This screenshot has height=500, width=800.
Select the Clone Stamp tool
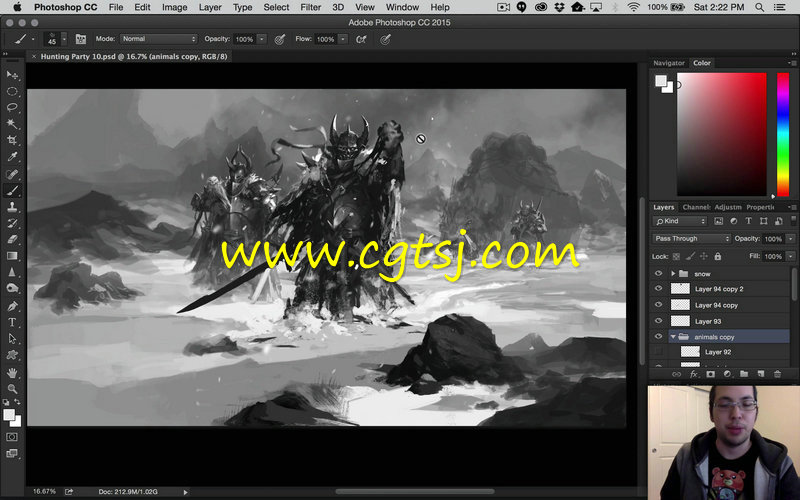click(12, 207)
